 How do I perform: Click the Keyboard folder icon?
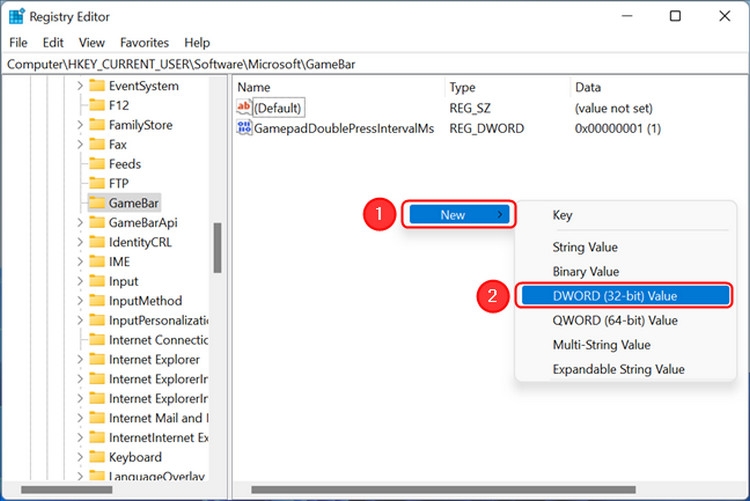pyautogui.click(x=97, y=457)
